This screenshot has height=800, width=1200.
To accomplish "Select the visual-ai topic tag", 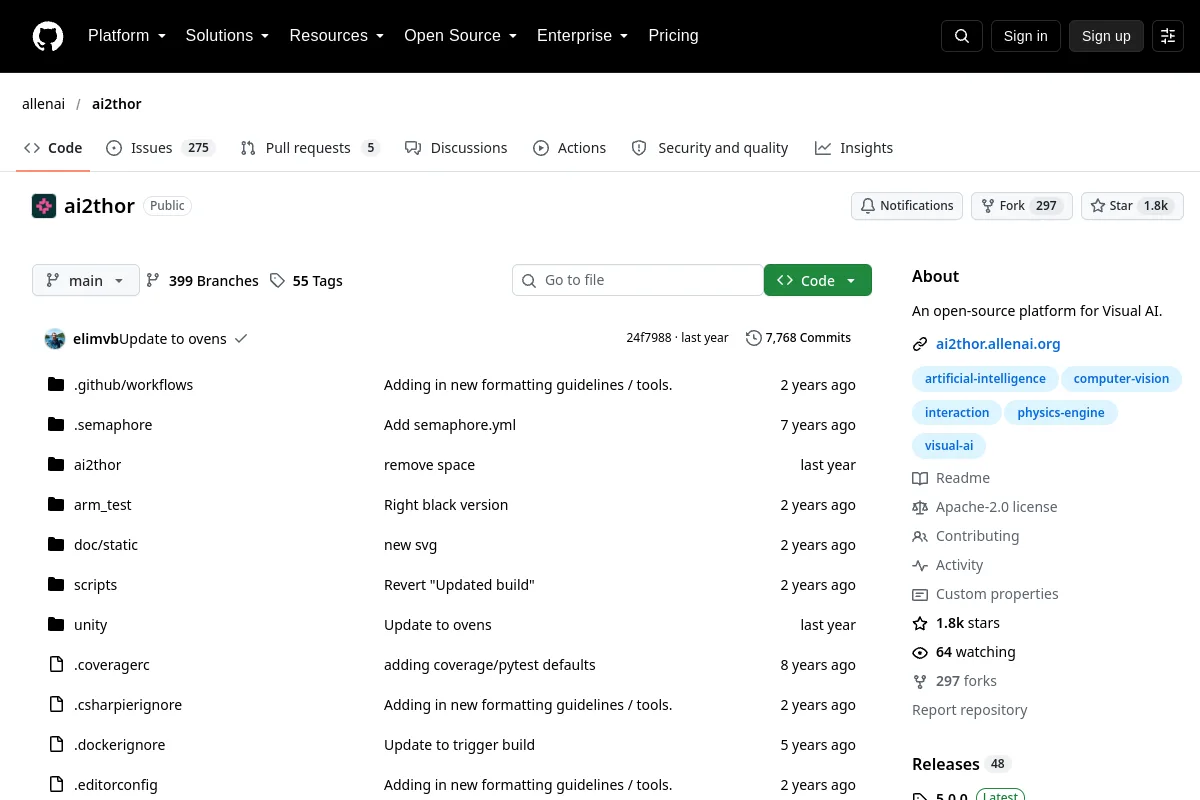I will 949,447.
